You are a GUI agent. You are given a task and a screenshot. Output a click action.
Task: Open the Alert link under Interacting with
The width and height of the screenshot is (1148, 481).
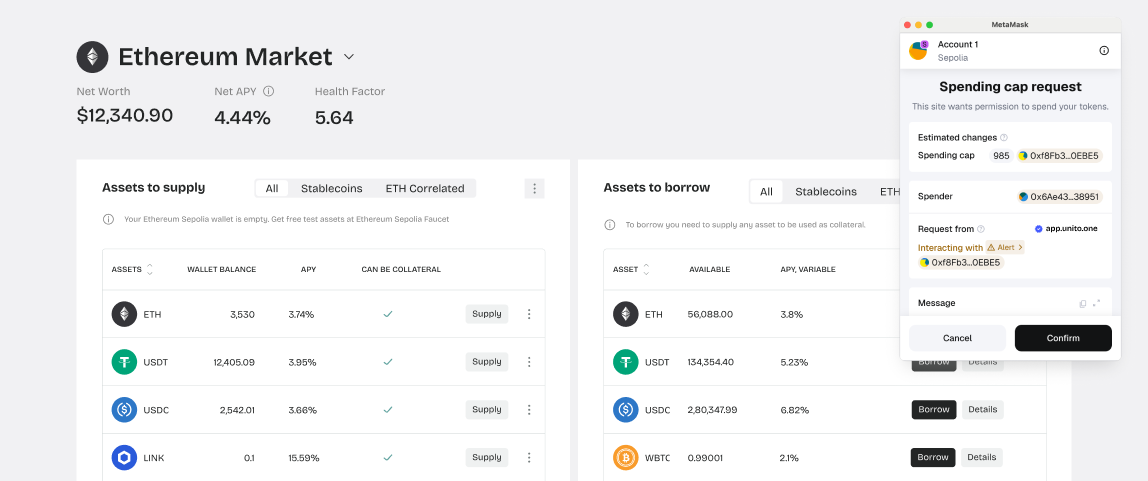point(1005,247)
